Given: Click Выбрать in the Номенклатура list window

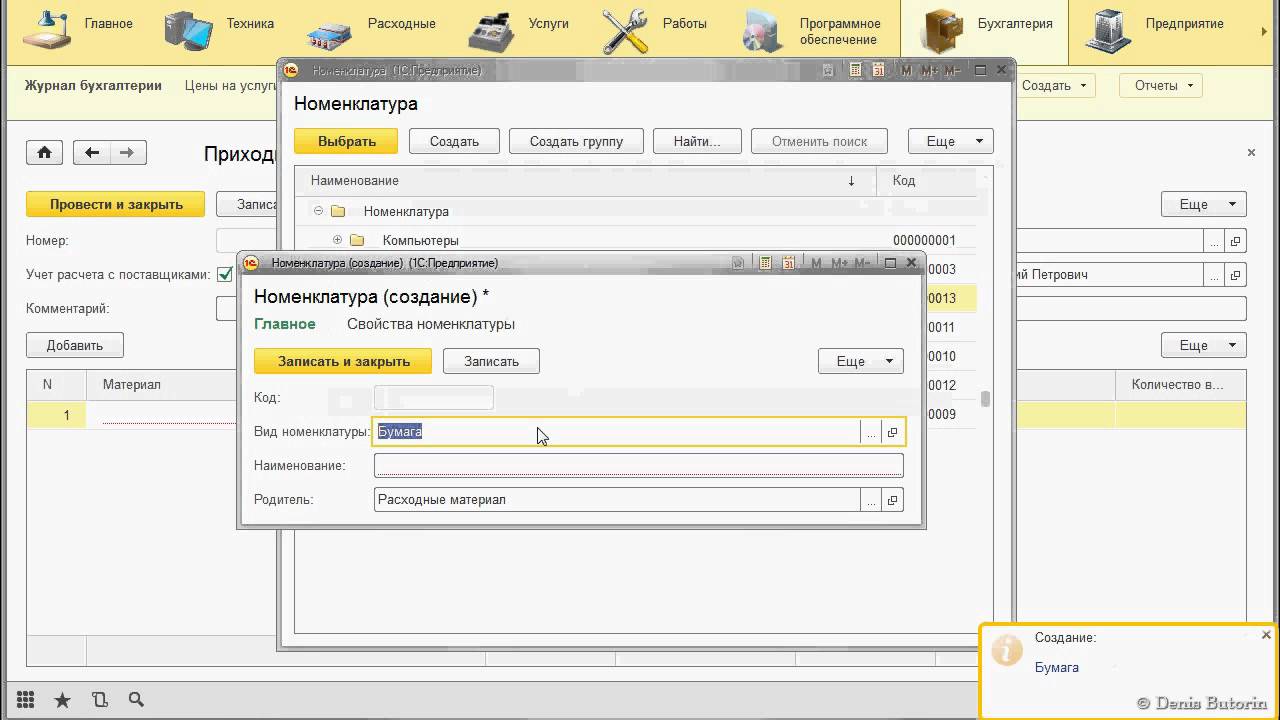Looking at the screenshot, I should coord(346,141).
